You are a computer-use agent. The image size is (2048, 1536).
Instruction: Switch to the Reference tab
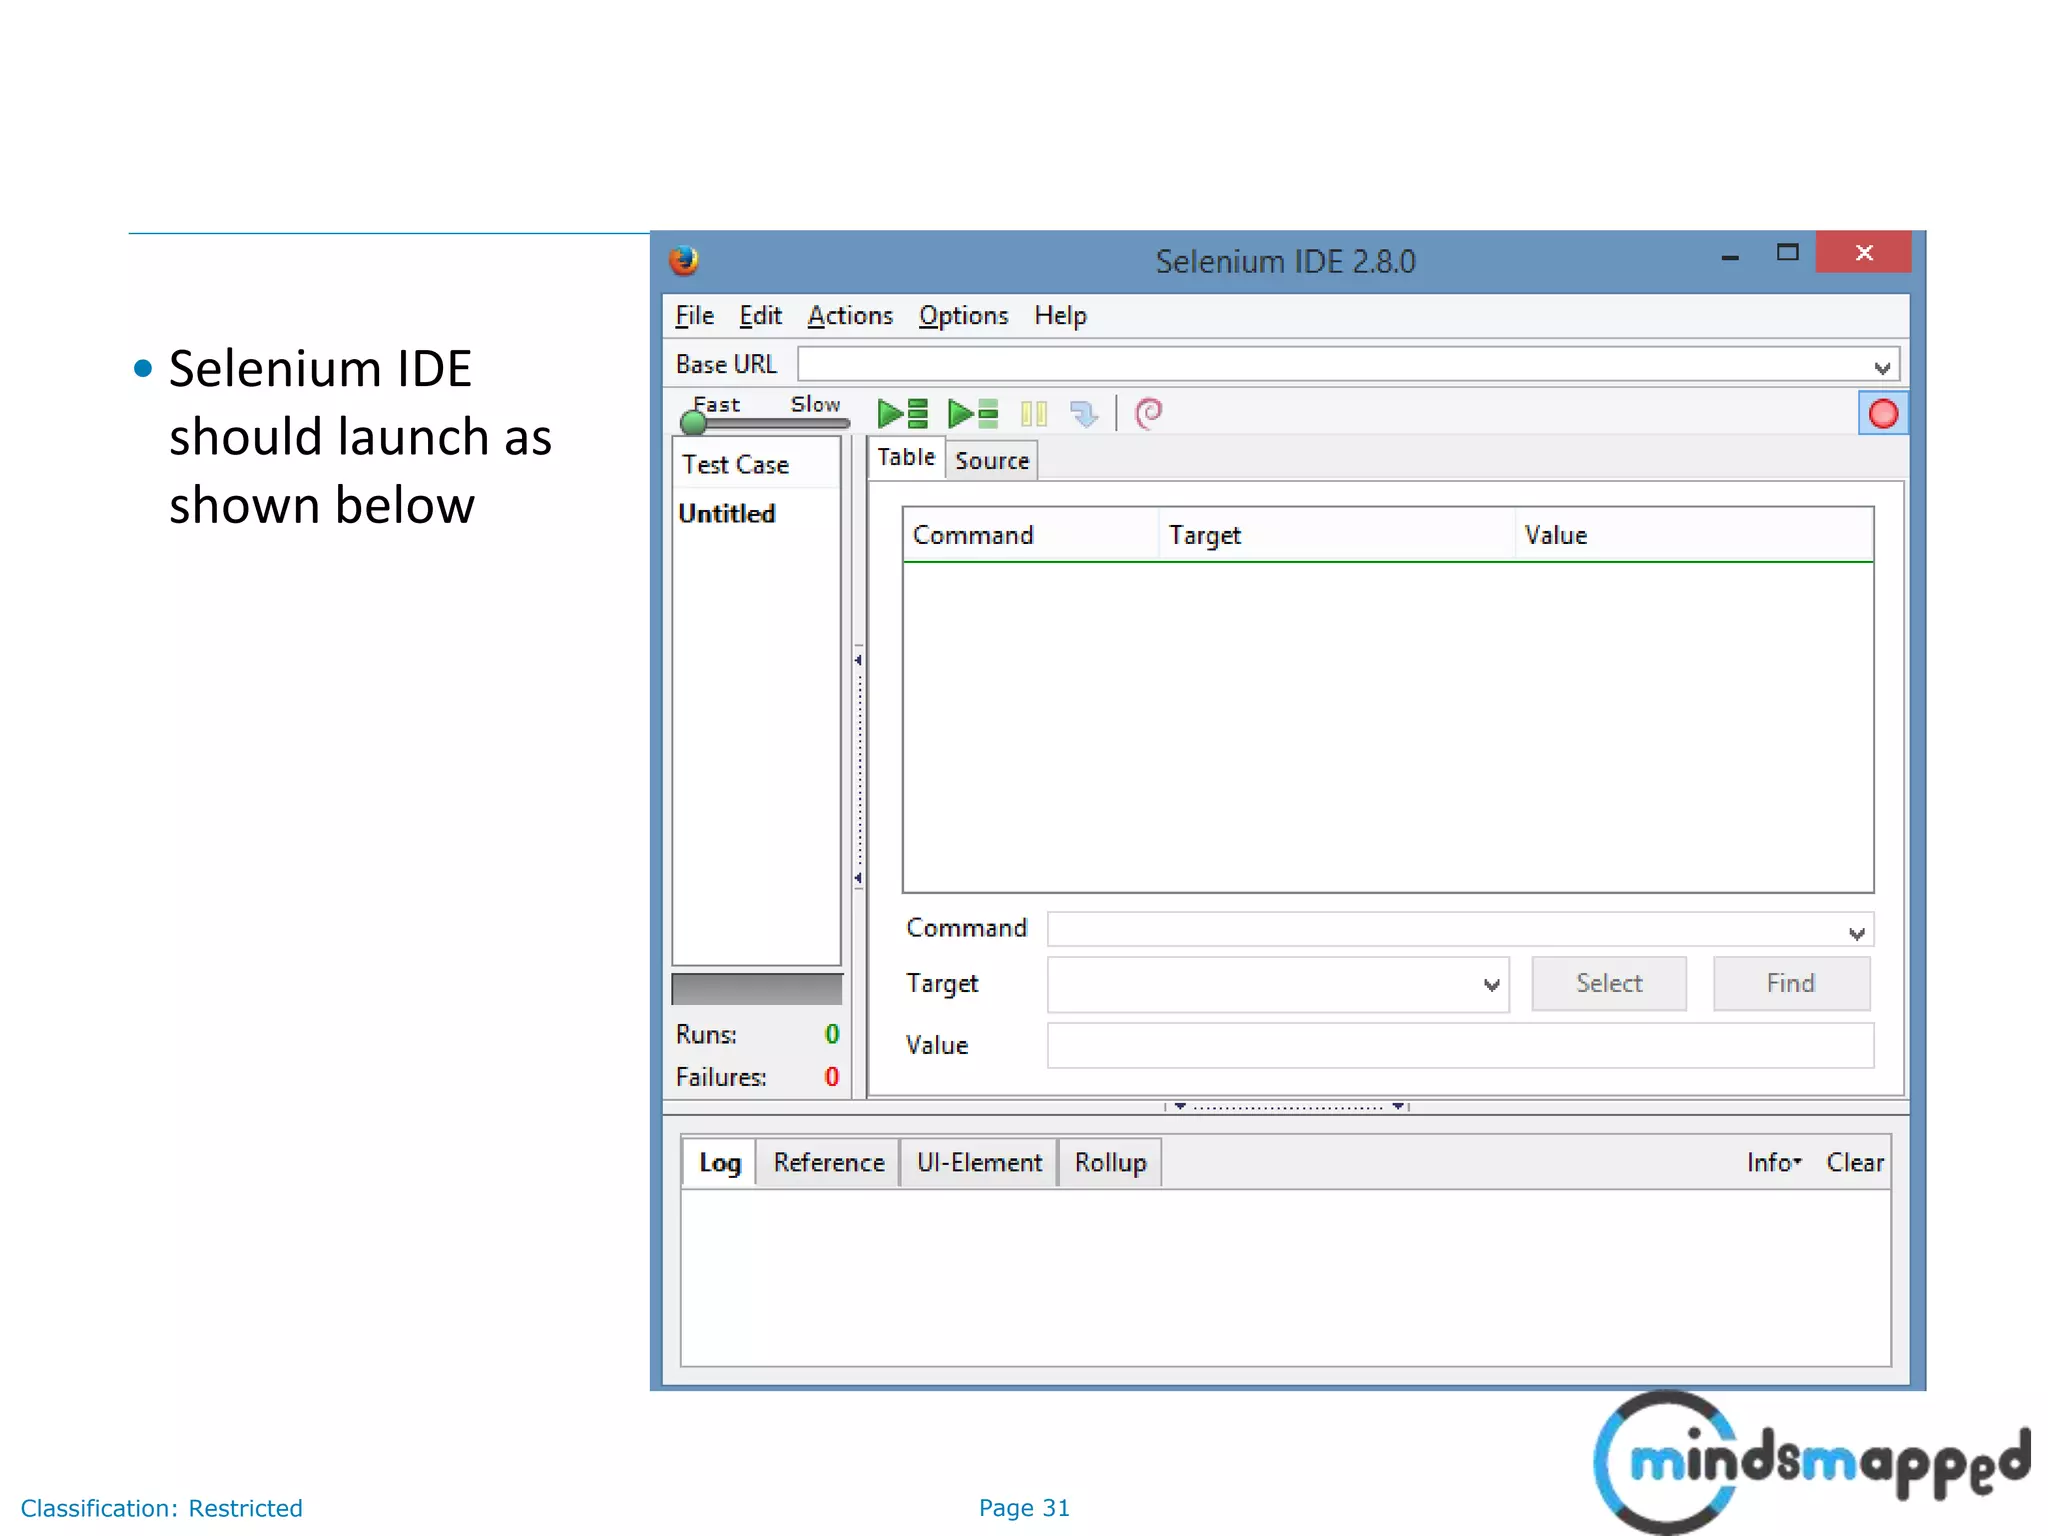tap(828, 1162)
